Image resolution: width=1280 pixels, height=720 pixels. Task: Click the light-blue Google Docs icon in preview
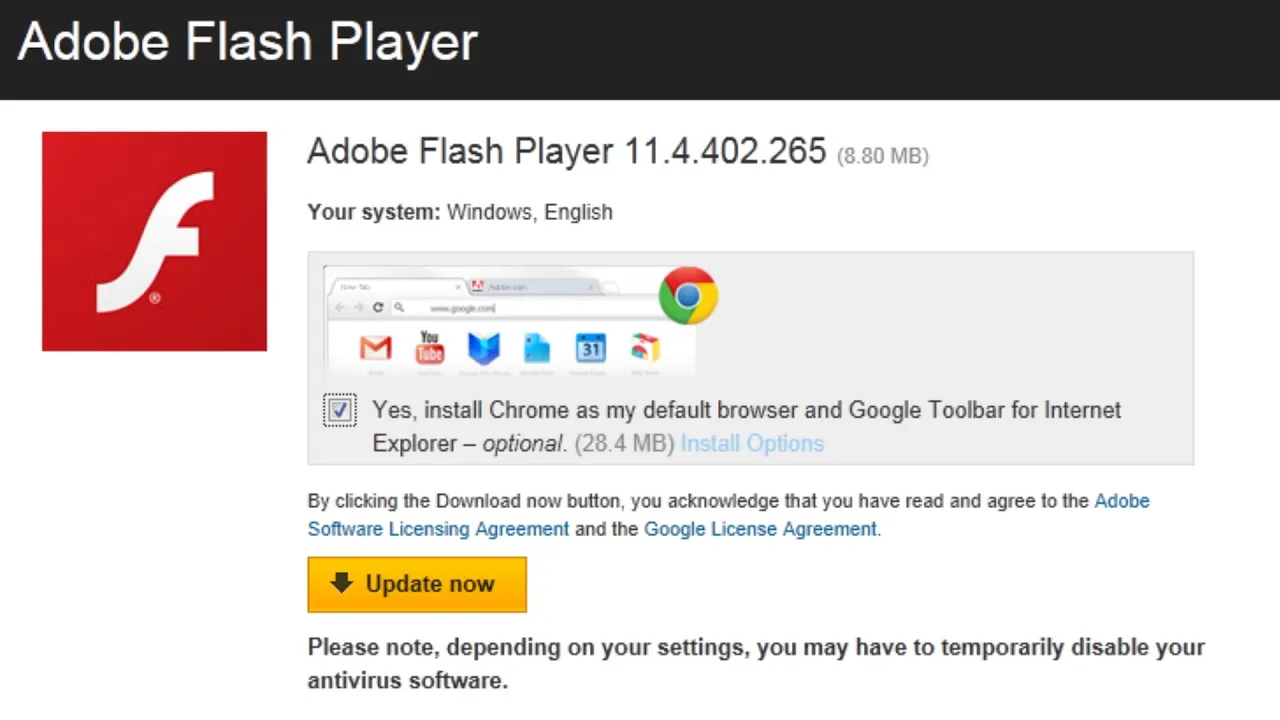[x=537, y=348]
